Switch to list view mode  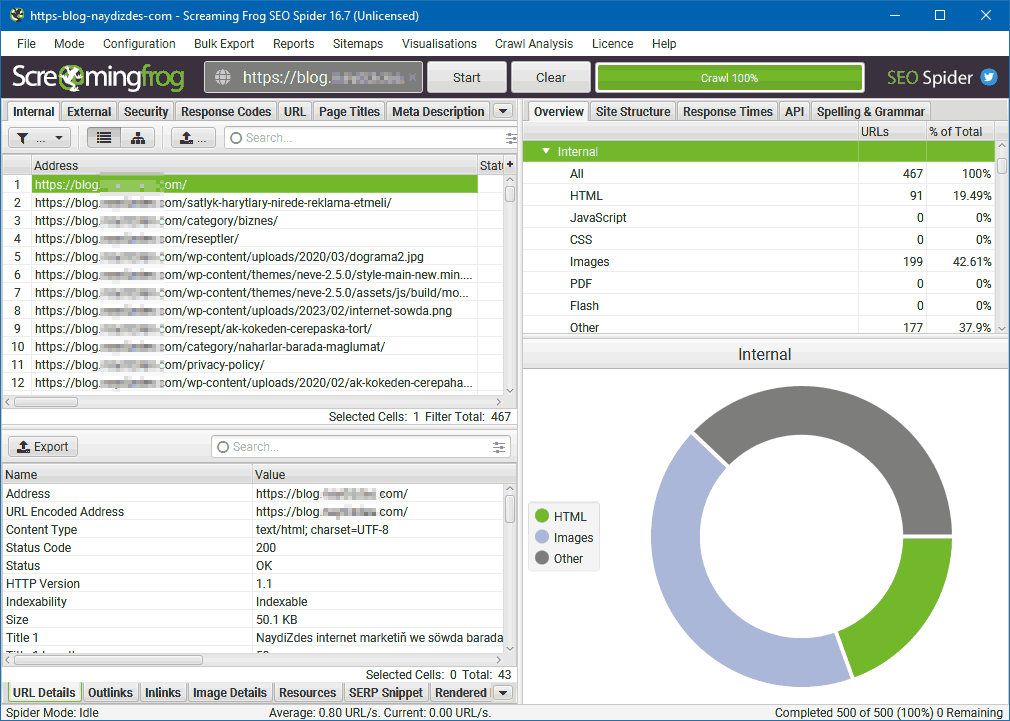(104, 138)
